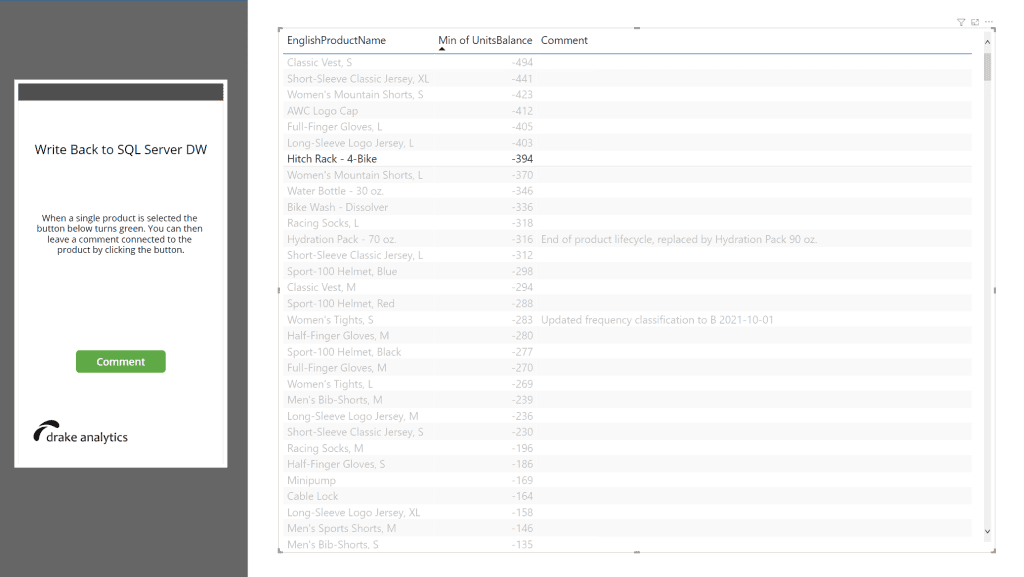Sort by Min of UnitsBalance column header
This screenshot has width=1024, height=577.
click(x=485, y=40)
